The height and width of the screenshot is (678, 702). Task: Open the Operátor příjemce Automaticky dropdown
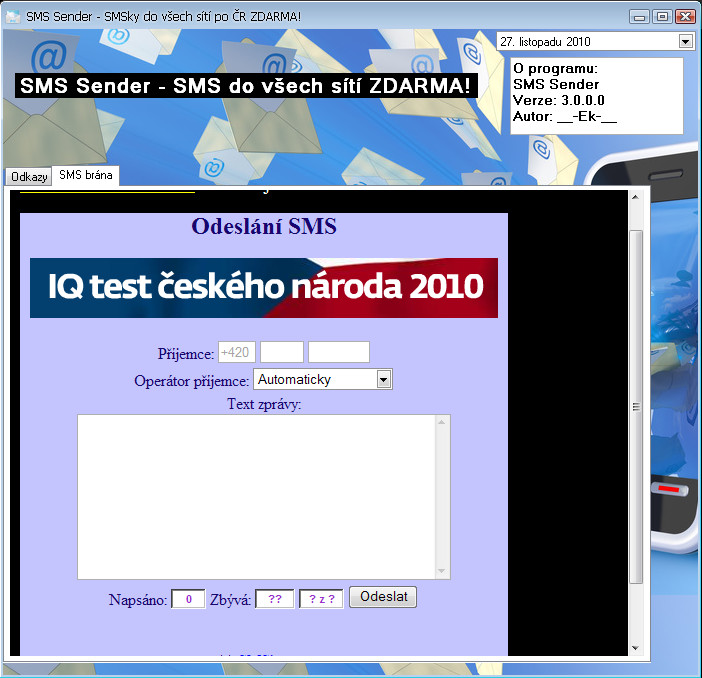click(323, 379)
